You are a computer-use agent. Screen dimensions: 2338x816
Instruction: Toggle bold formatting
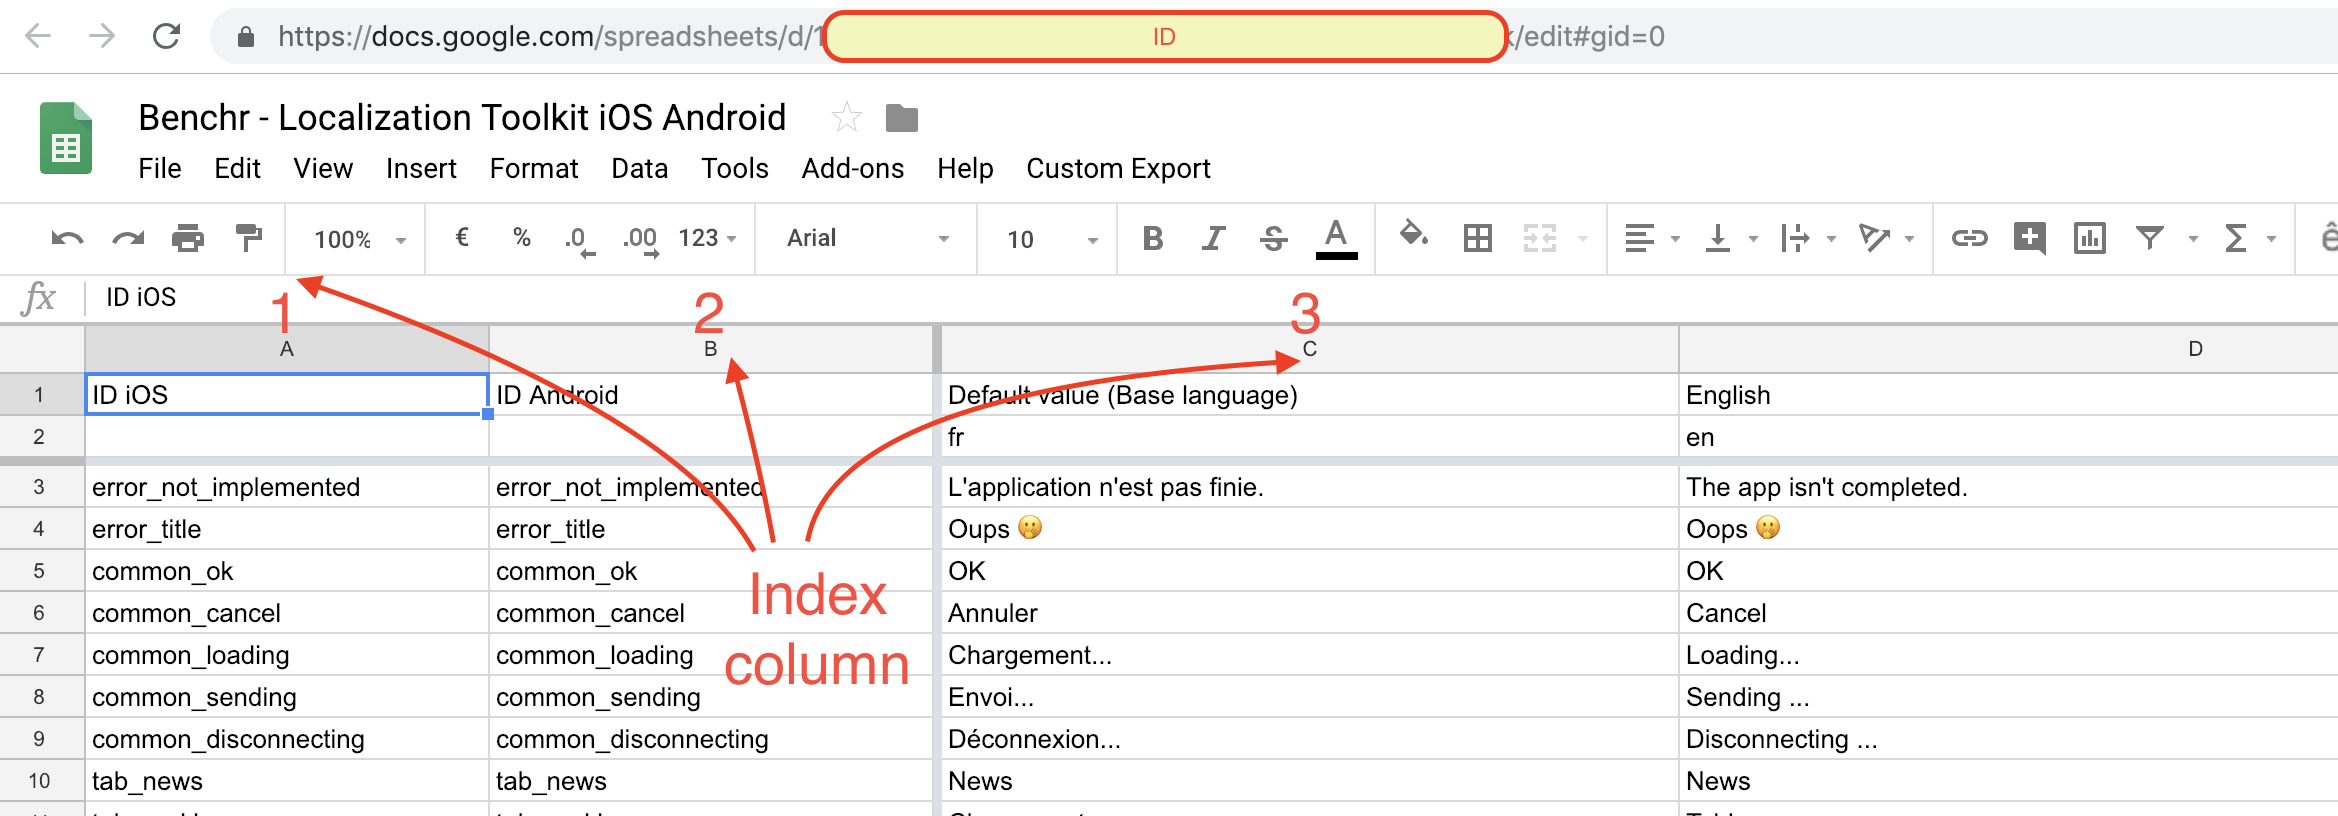tap(1153, 238)
